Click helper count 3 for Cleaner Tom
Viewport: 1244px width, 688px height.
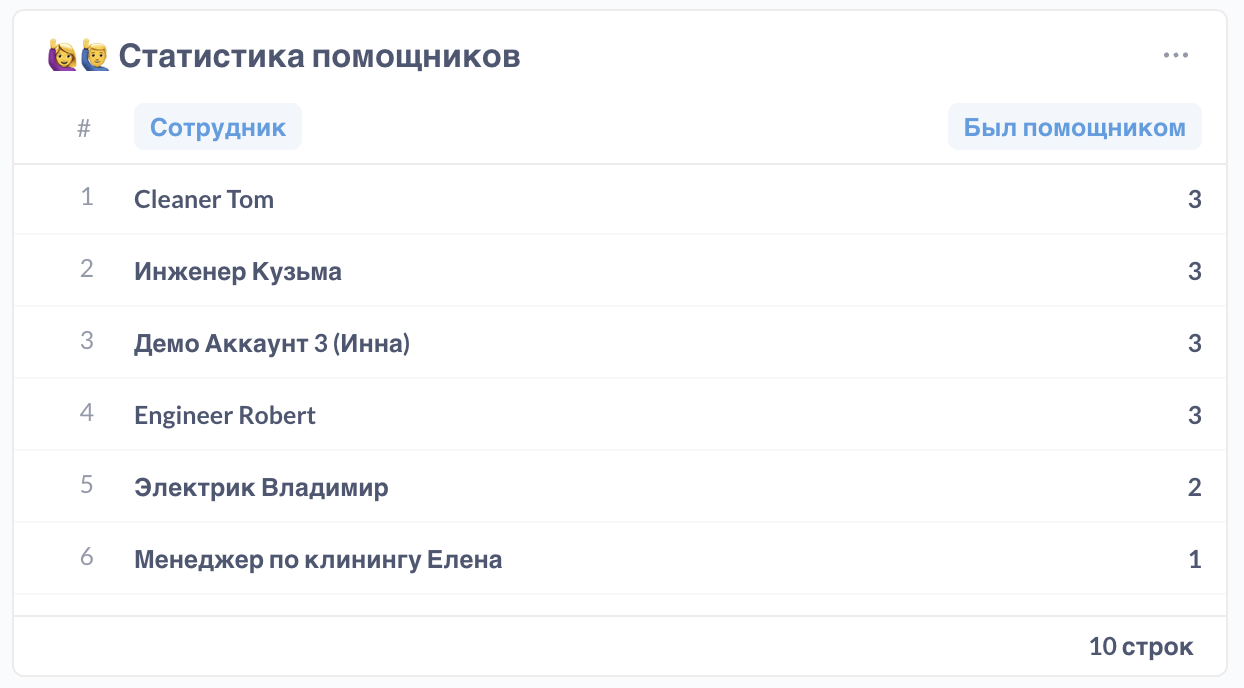1194,199
